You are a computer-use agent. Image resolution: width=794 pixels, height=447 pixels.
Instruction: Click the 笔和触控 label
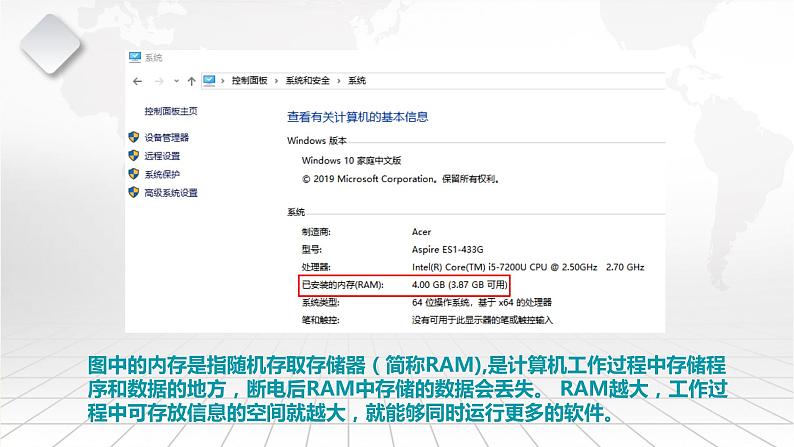point(321,320)
